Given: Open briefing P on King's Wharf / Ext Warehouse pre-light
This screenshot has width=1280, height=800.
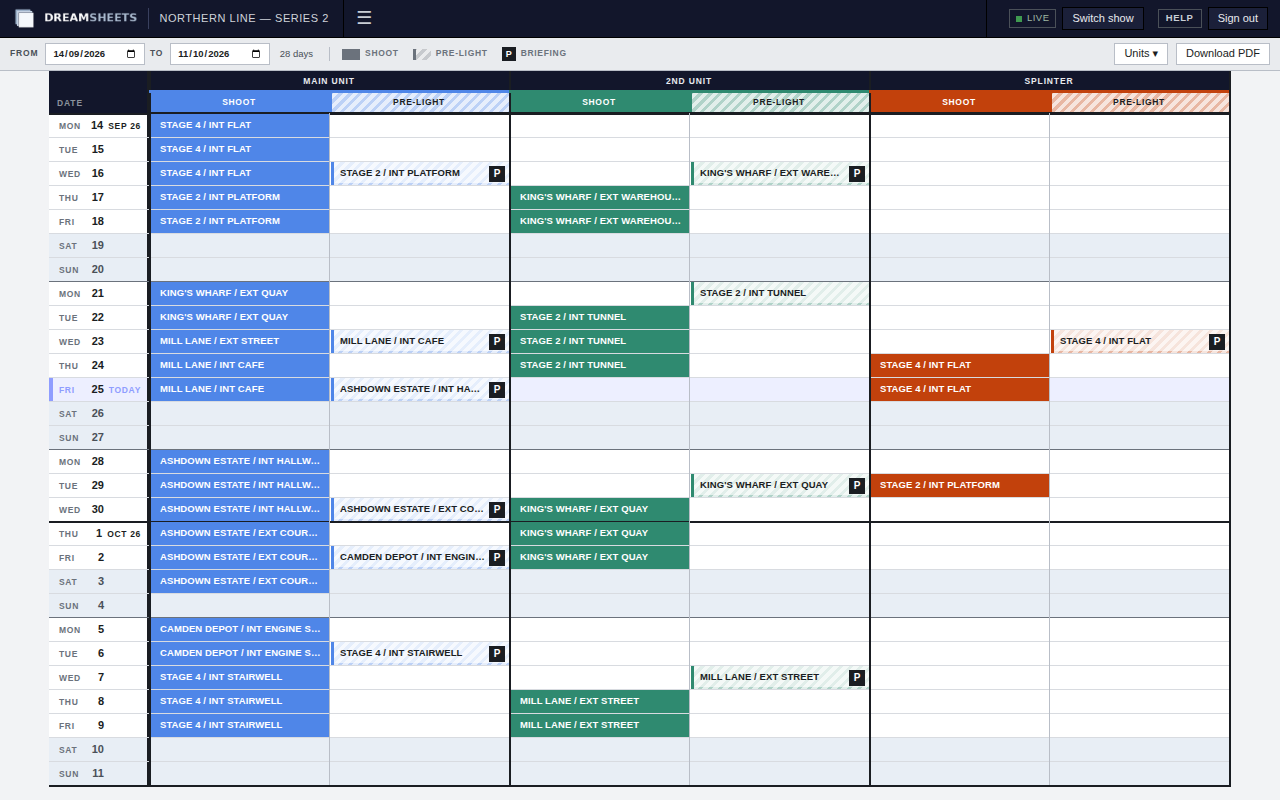Looking at the screenshot, I should (857, 174).
